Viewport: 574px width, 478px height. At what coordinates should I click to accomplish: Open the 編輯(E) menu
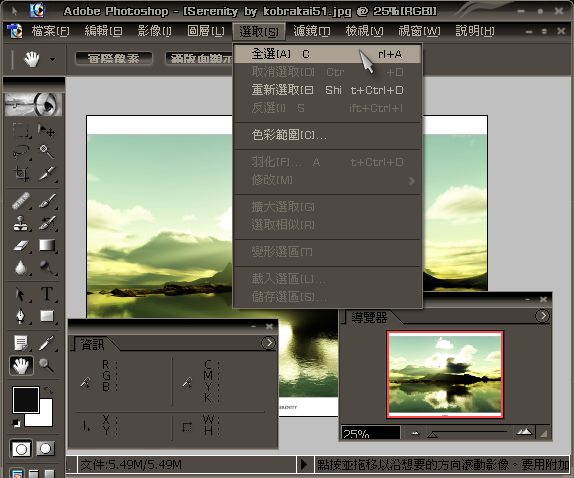tap(103, 31)
